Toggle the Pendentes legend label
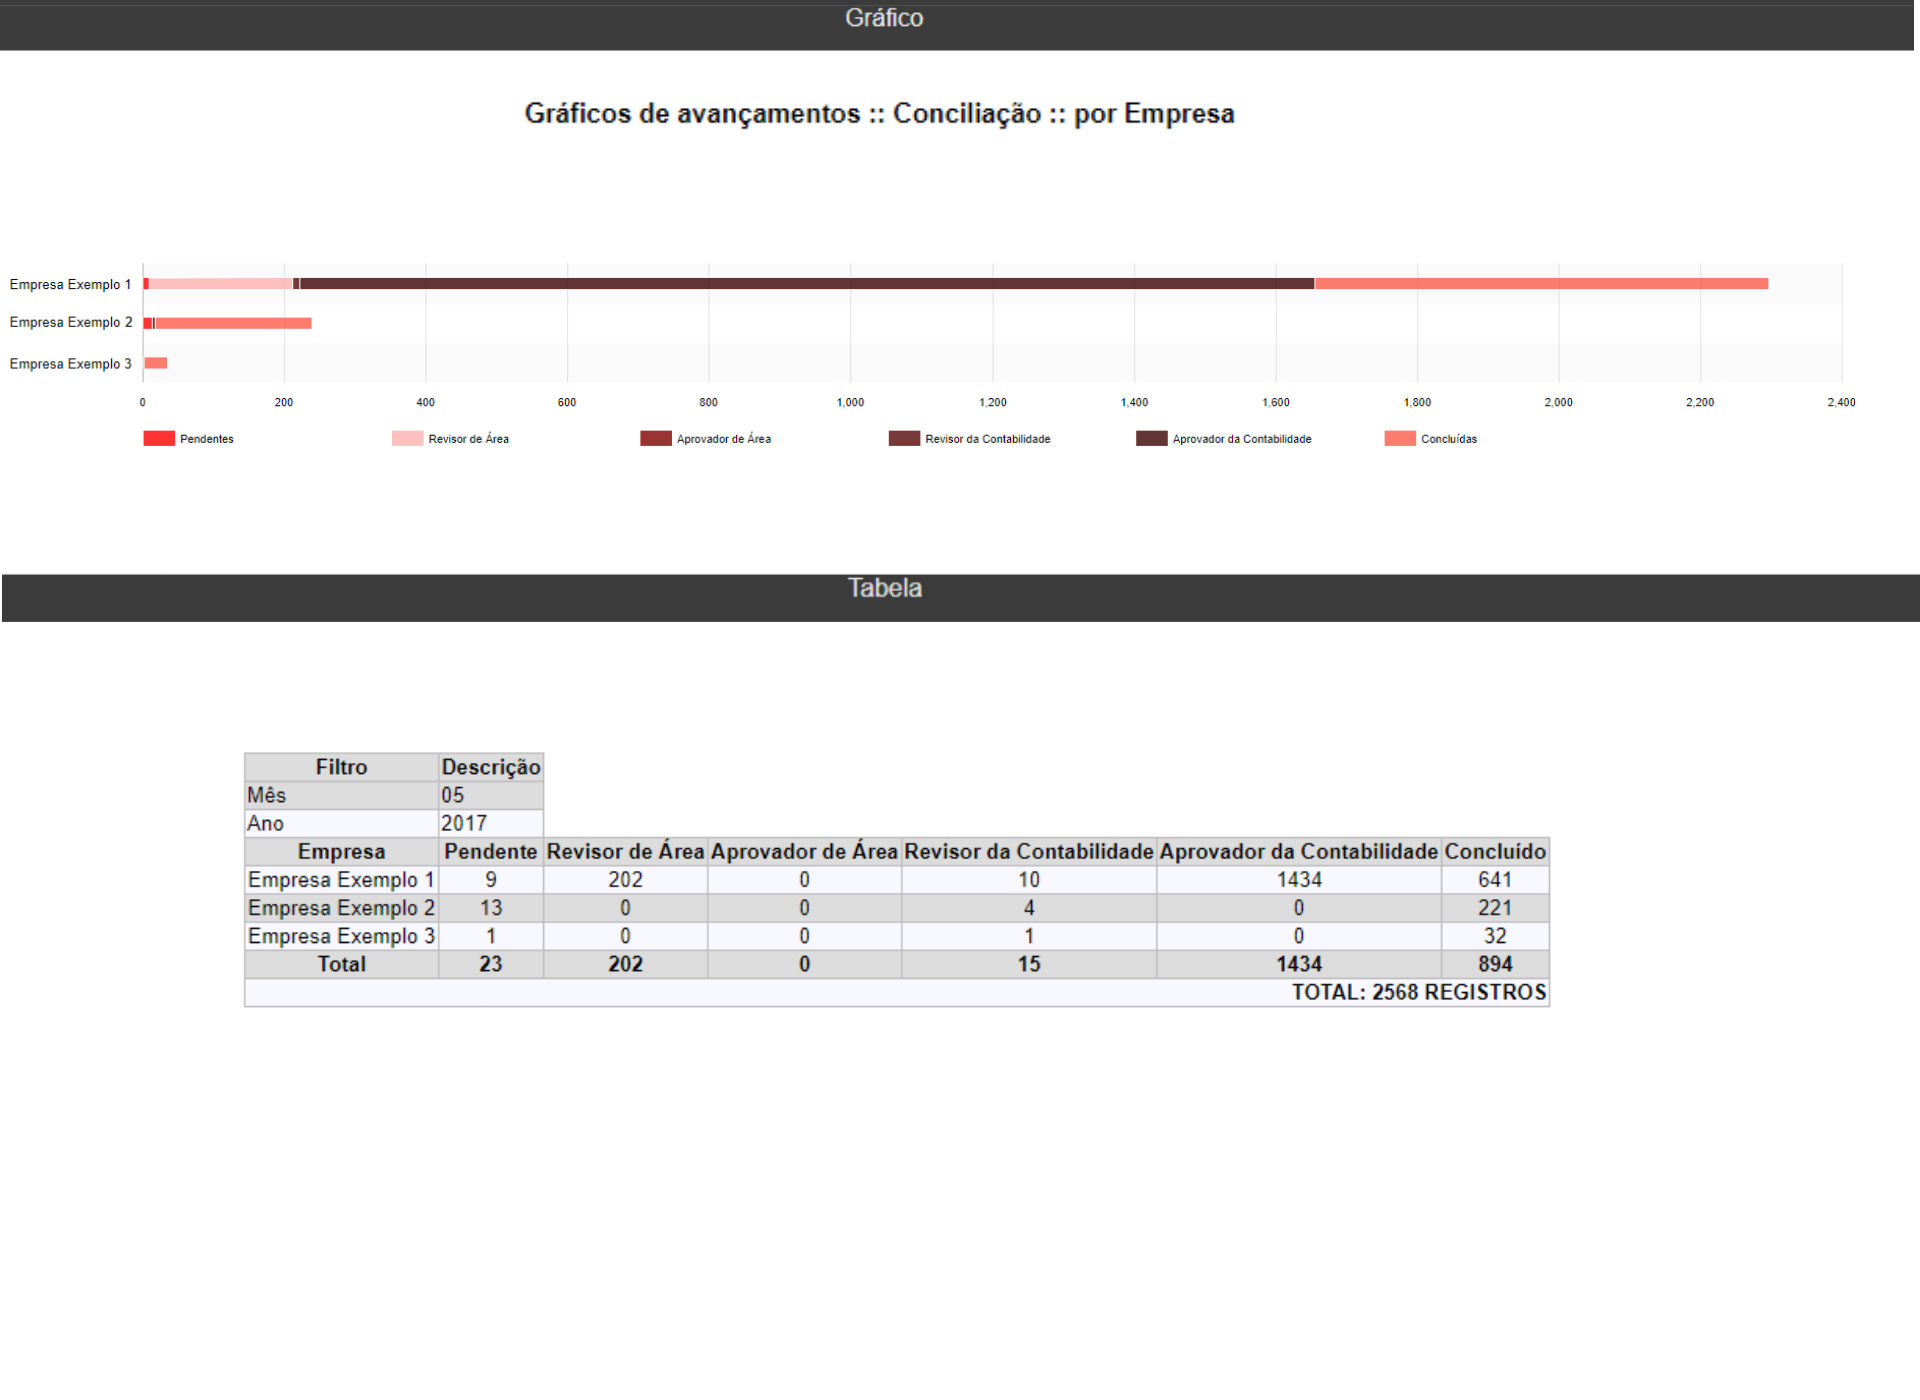Viewport: 1920px width, 1400px height. tap(207, 439)
